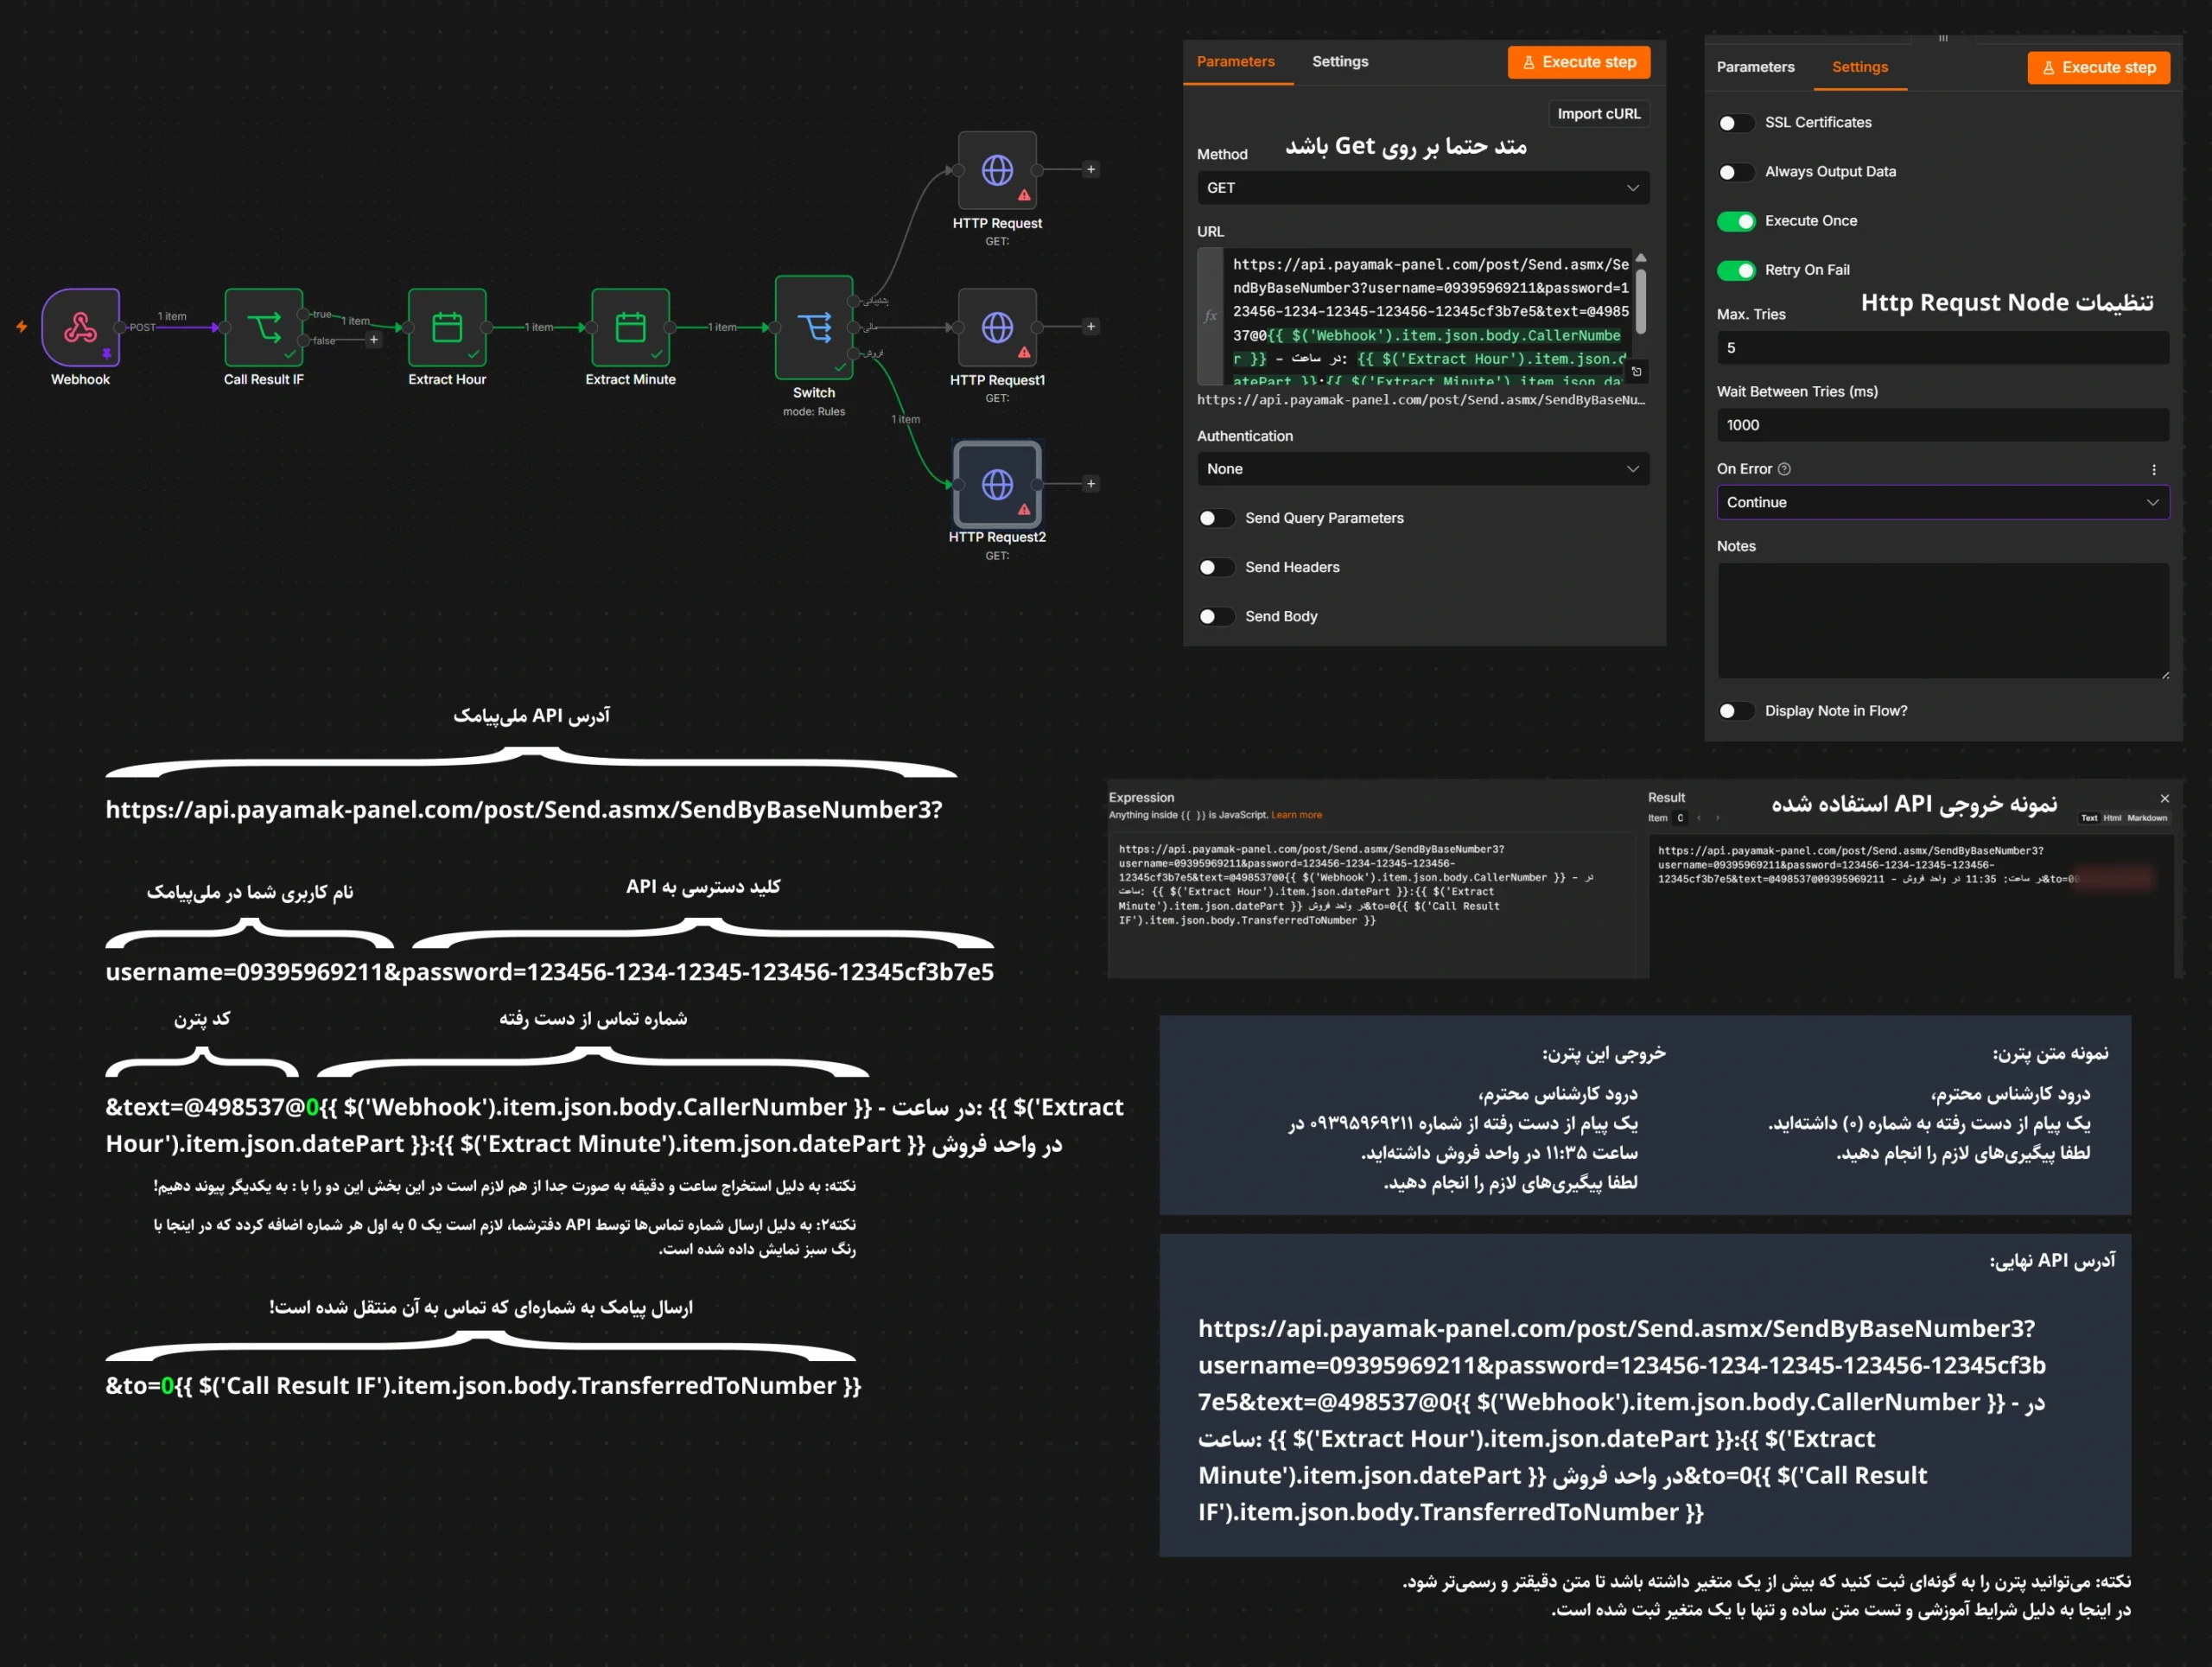Open the Switch node icon
Image resolution: width=2212 pixels, height=1667 pixels.
[814, 327]
